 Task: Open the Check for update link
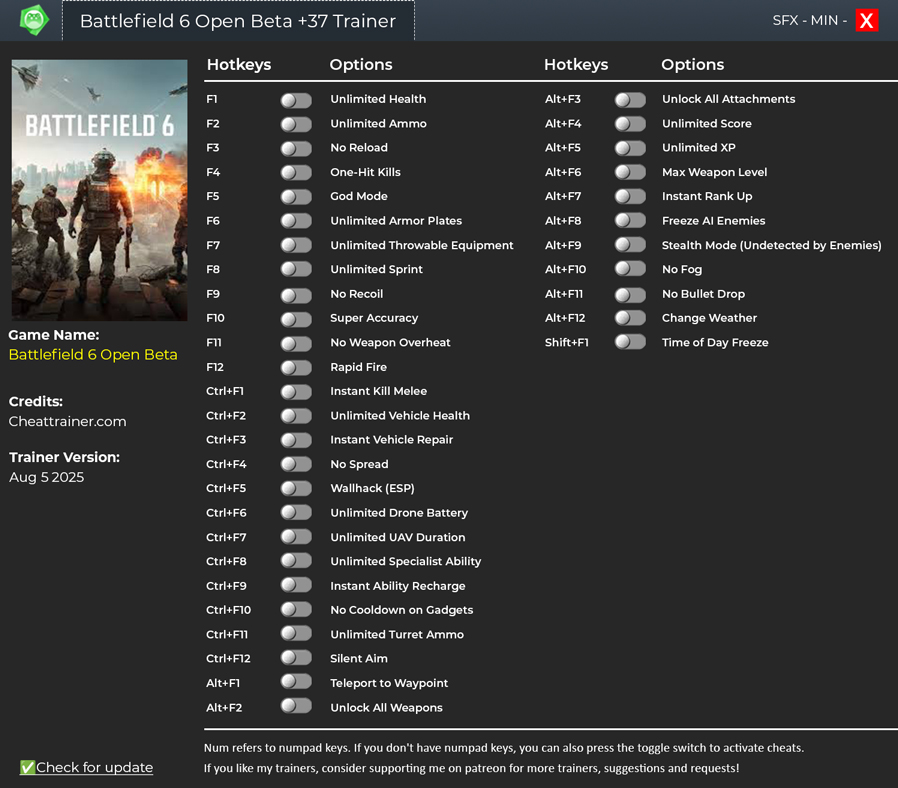[94, 767]
